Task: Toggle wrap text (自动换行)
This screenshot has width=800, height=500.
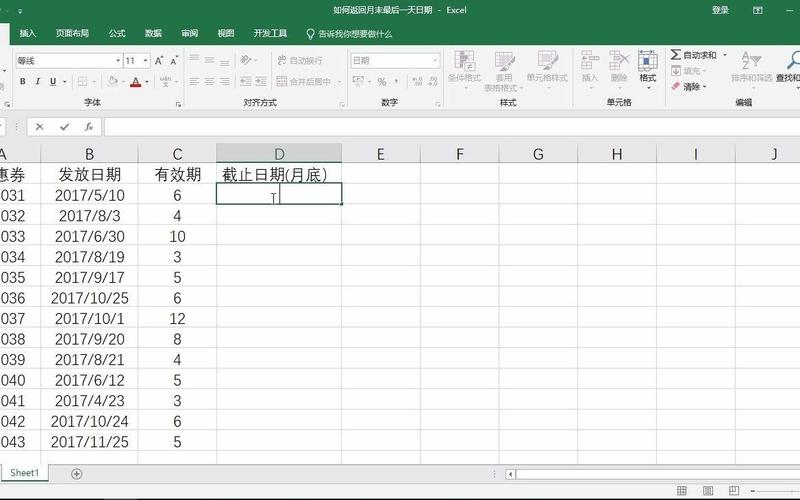Action: pyautogui.click(x=300, y=60)
